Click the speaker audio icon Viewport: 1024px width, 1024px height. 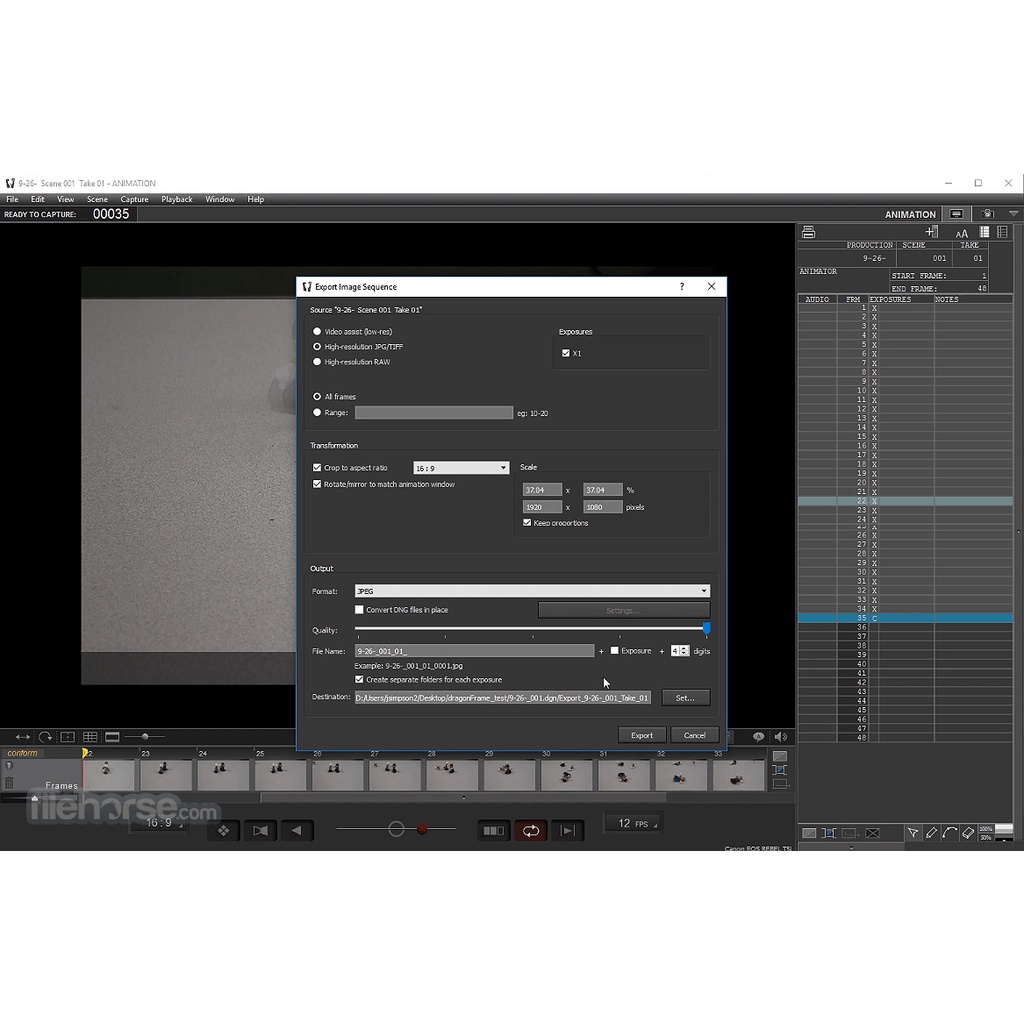click(780, 737)
